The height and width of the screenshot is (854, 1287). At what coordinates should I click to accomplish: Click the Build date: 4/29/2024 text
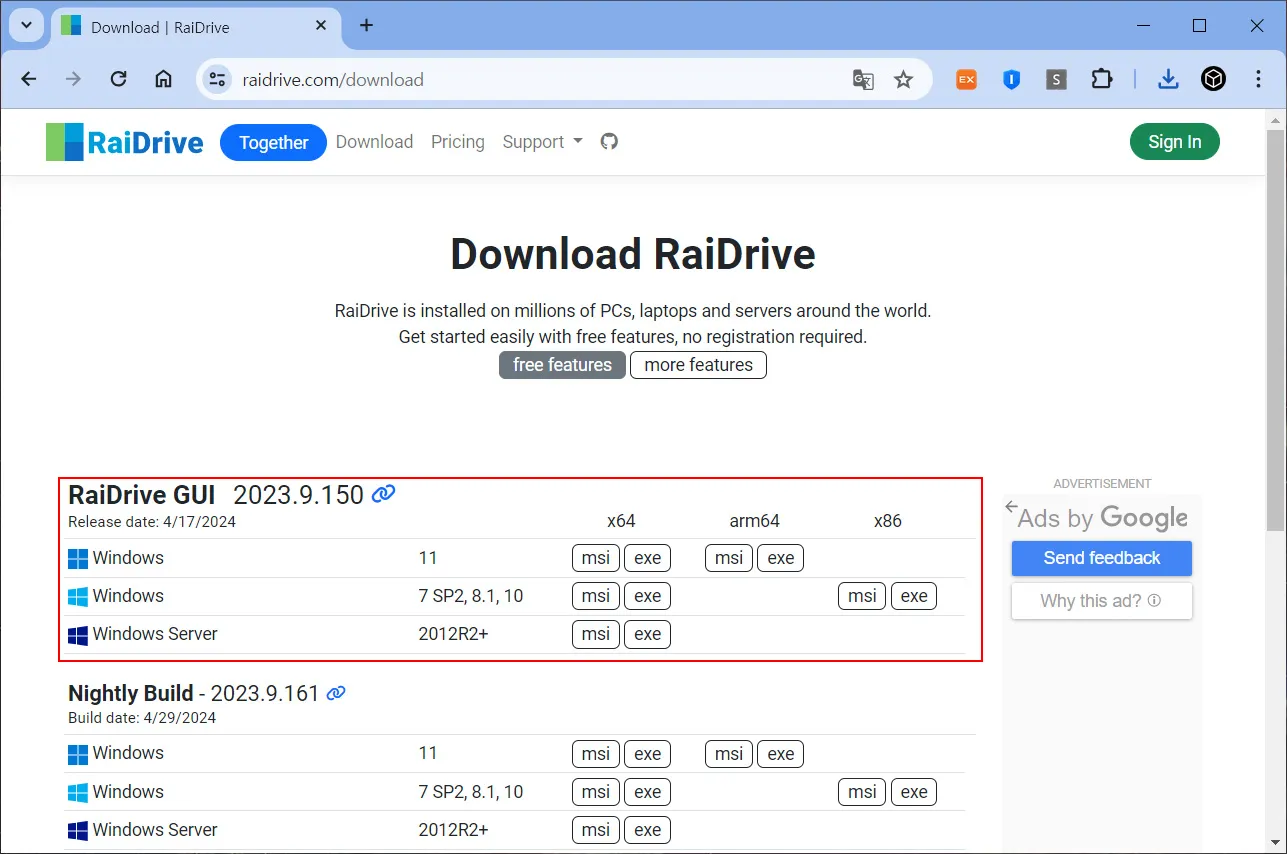pyautogui.click(x=142, y=717)
